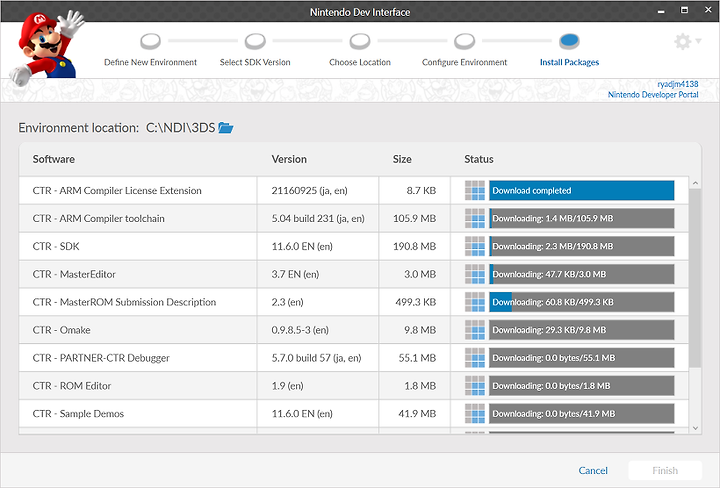Image resolution: width=720 pixels, height=488 pixels.
Task: Click the 499.3 KB size cell
Action: (x=416, y=302)
